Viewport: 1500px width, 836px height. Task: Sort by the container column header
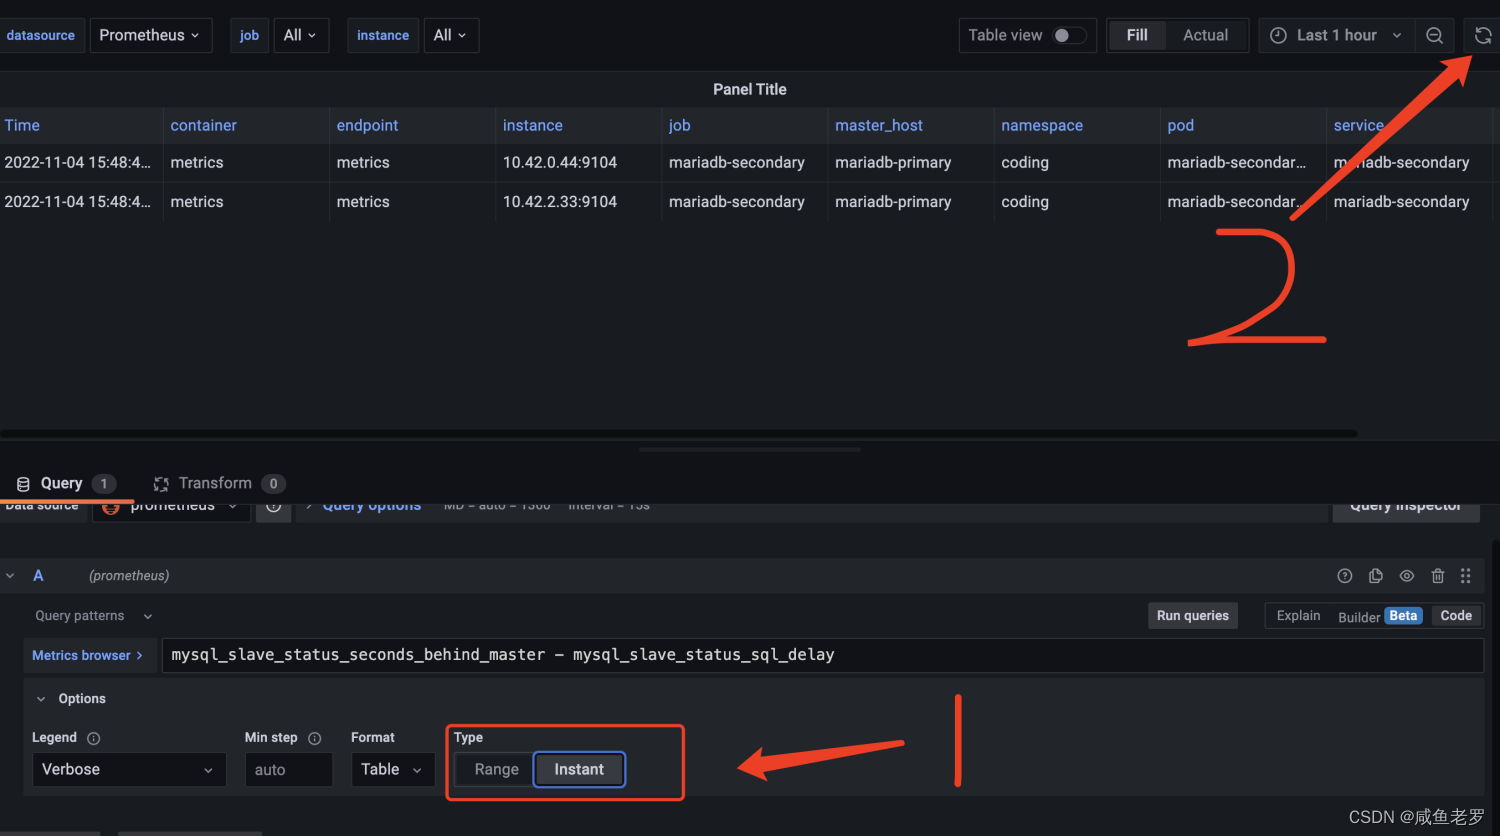(203, 125)
